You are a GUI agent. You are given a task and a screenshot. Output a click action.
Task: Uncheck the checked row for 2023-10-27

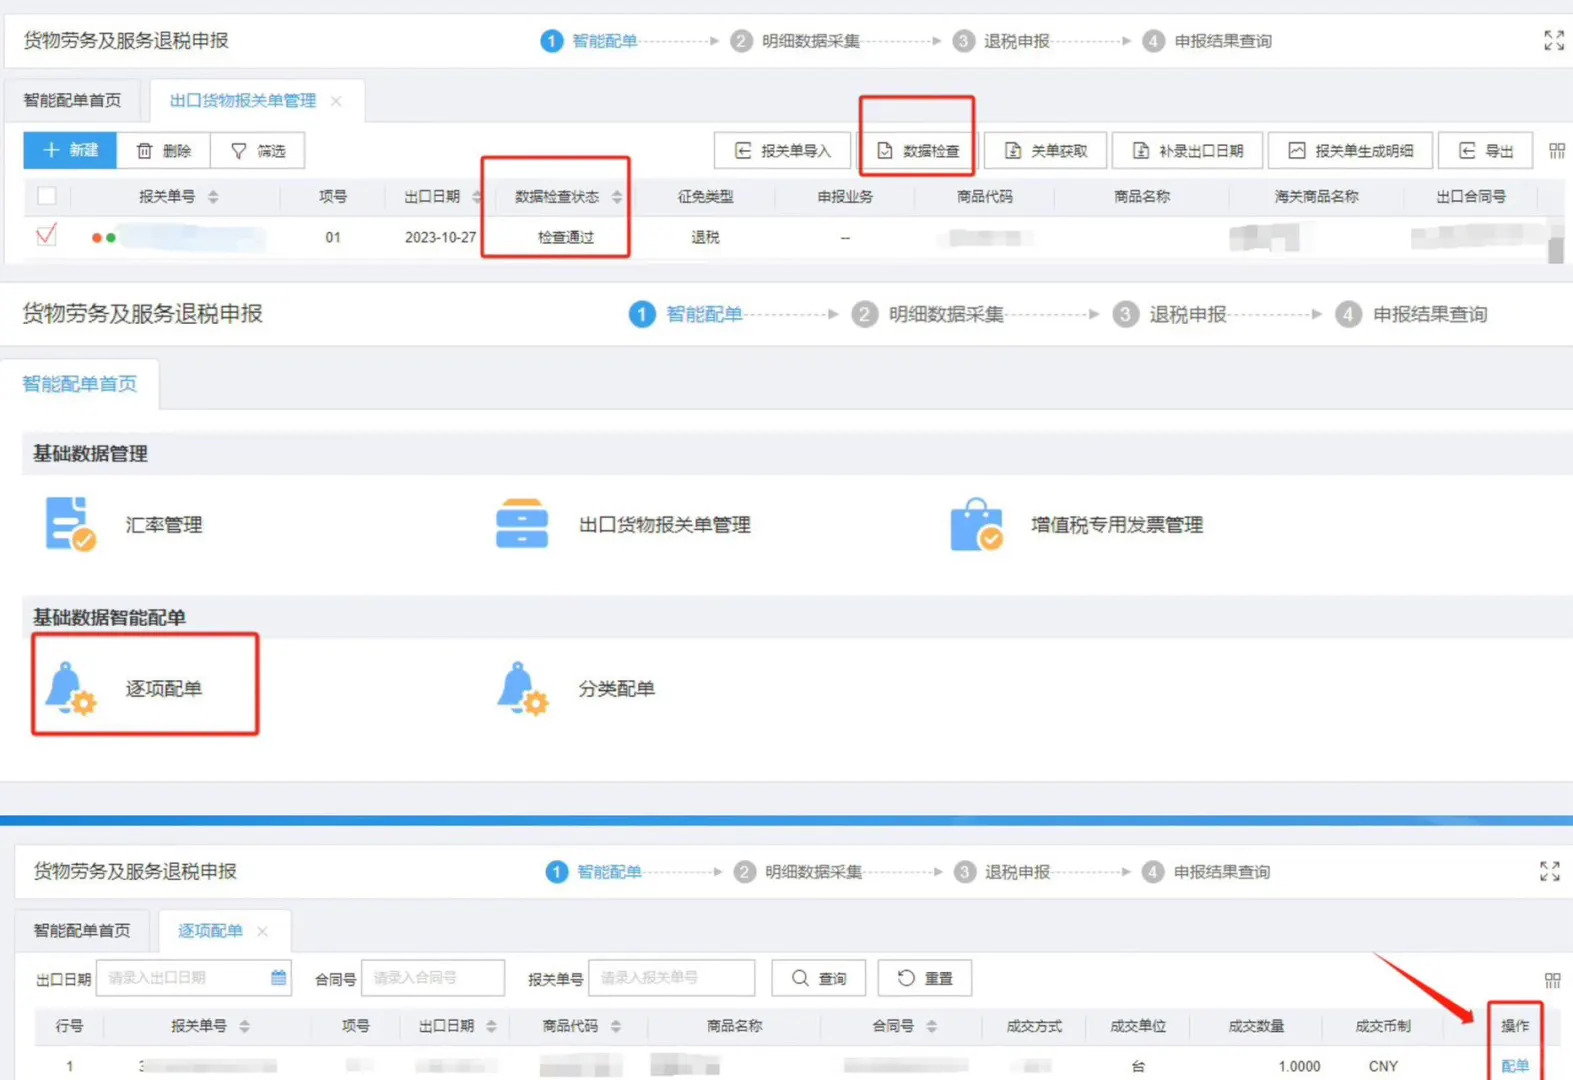coord(46,236)
